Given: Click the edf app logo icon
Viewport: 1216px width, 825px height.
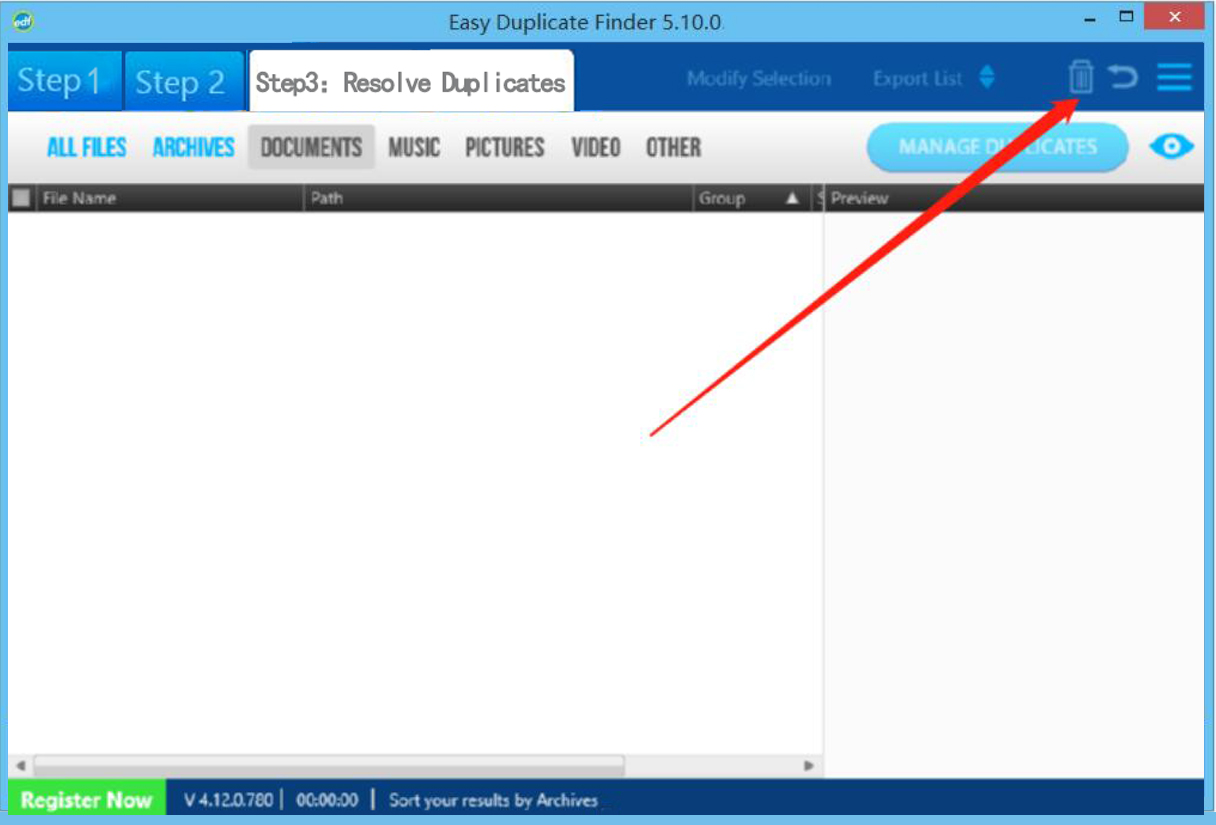Looking at the screenshot, I should tap(22, 21).
